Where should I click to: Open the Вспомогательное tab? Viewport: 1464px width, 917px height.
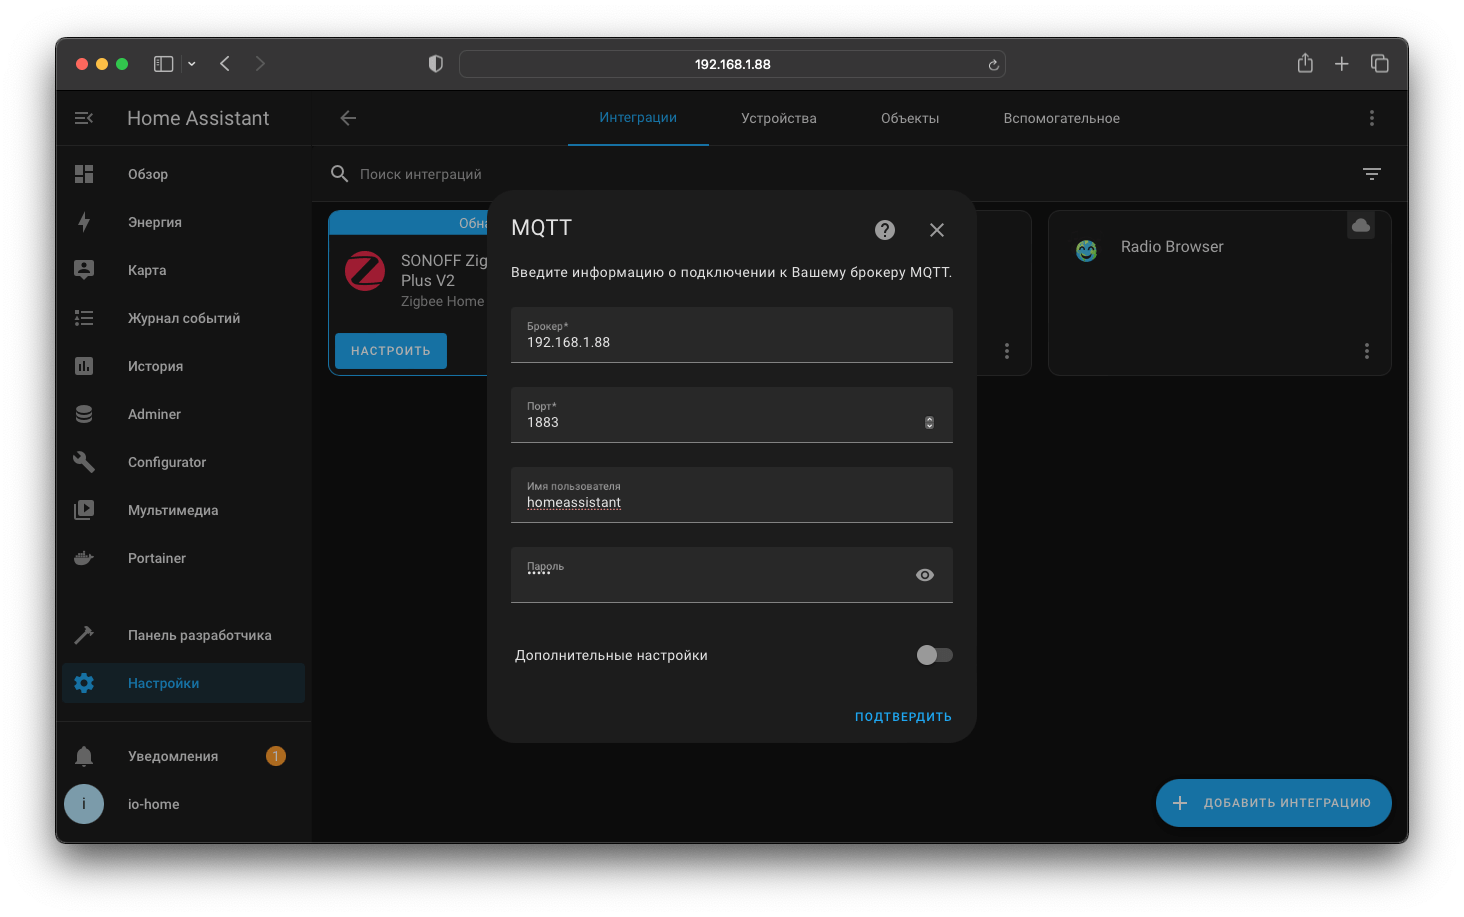[x=1061, y=117]
